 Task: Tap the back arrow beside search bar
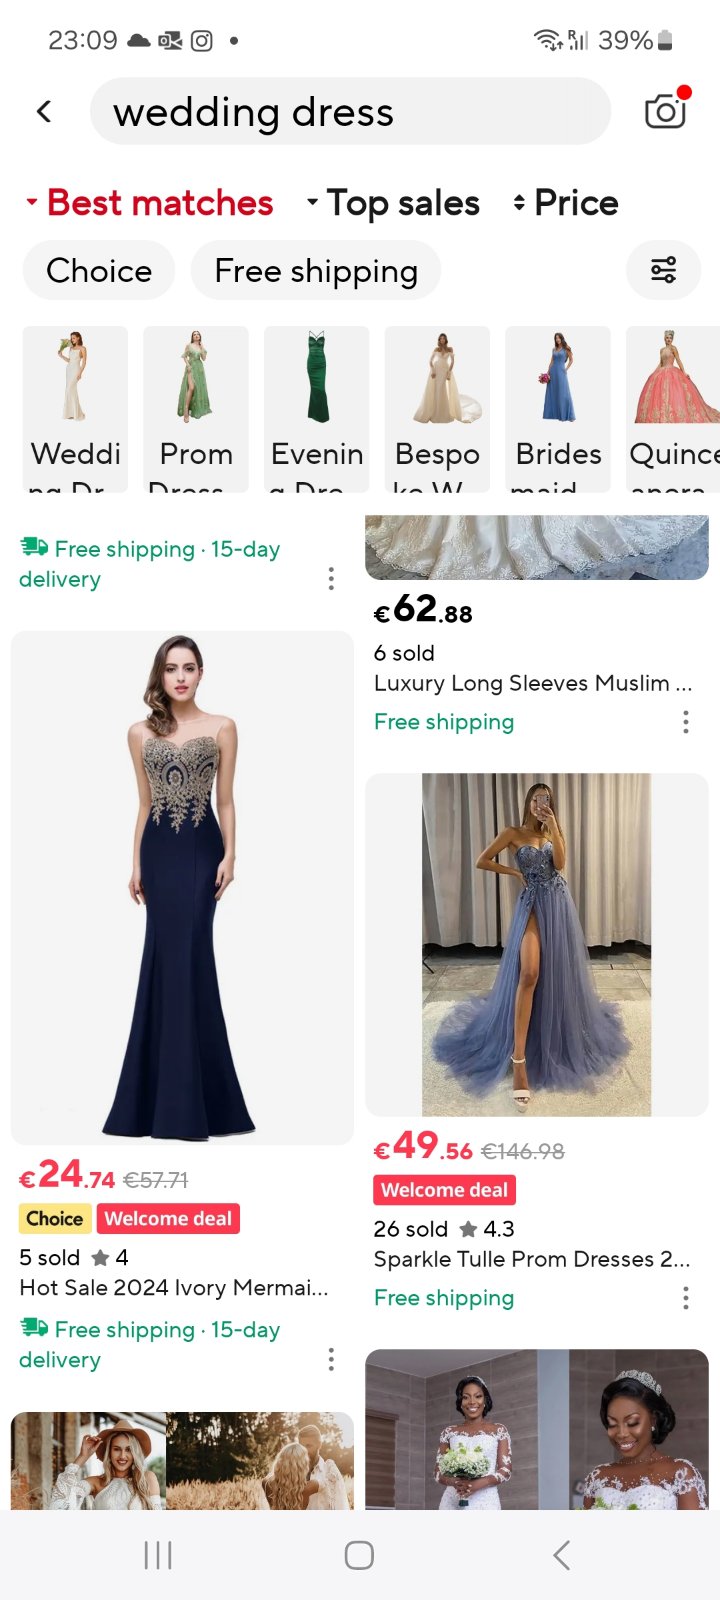[44, 111]
